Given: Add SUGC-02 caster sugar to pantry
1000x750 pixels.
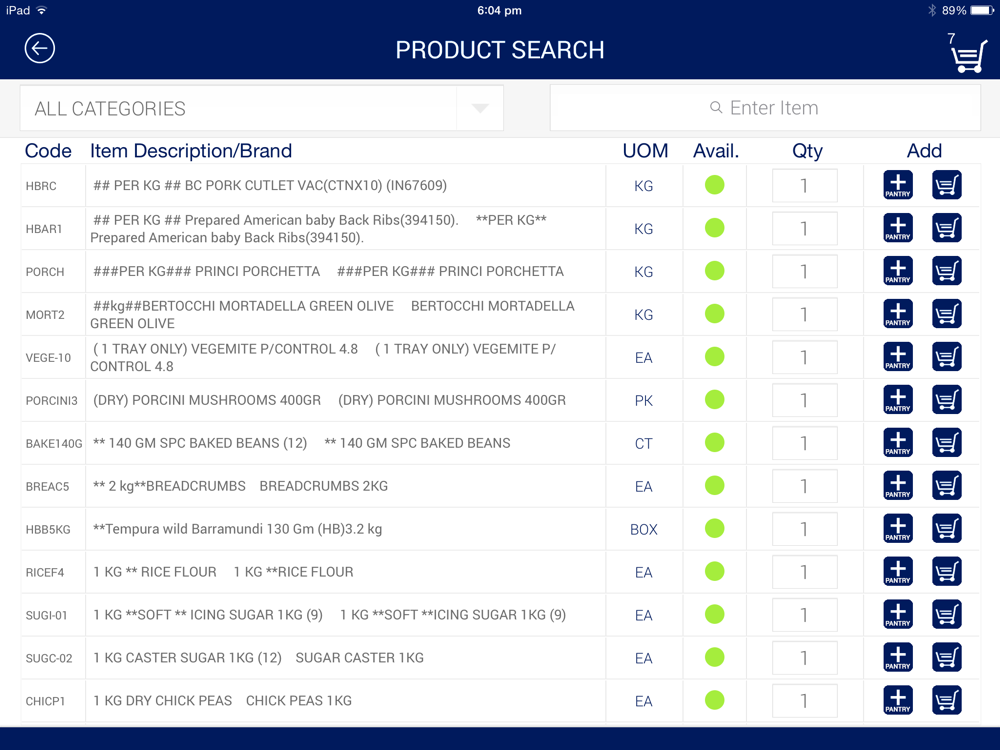Looking at the screenshot, I should [x=898, y=658].
